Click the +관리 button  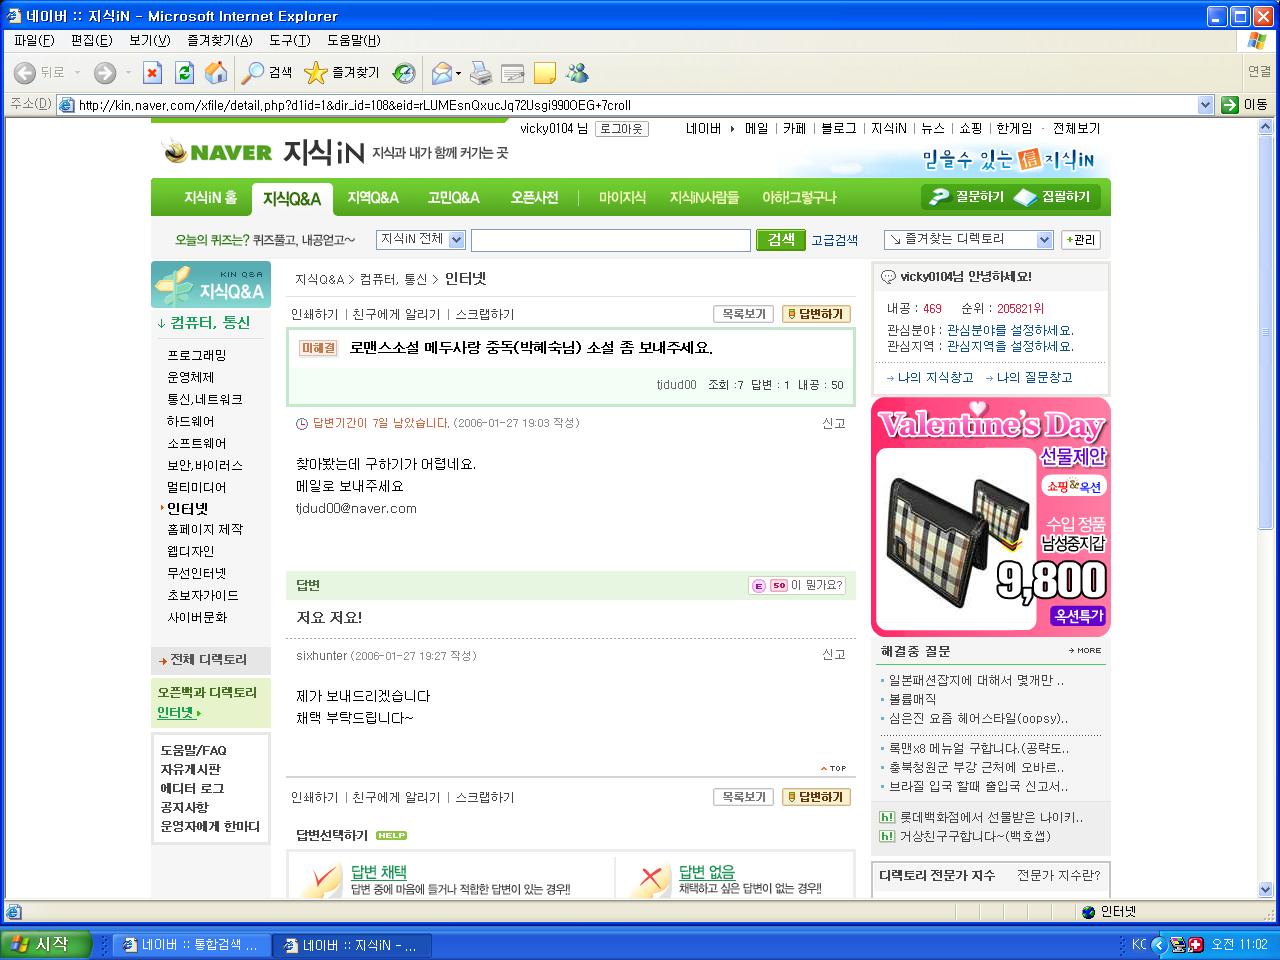tap(1081, 240)
